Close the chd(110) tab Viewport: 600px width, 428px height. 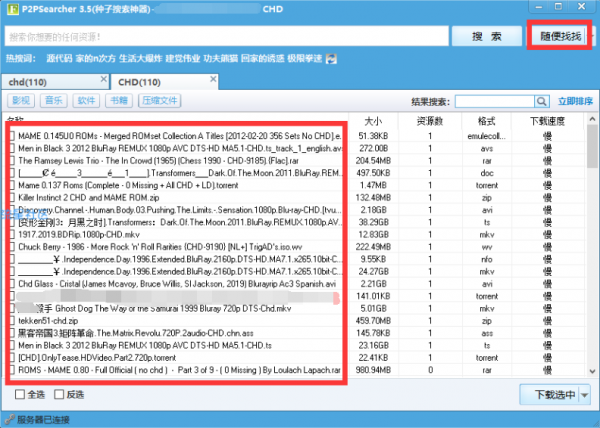point(103,79)
